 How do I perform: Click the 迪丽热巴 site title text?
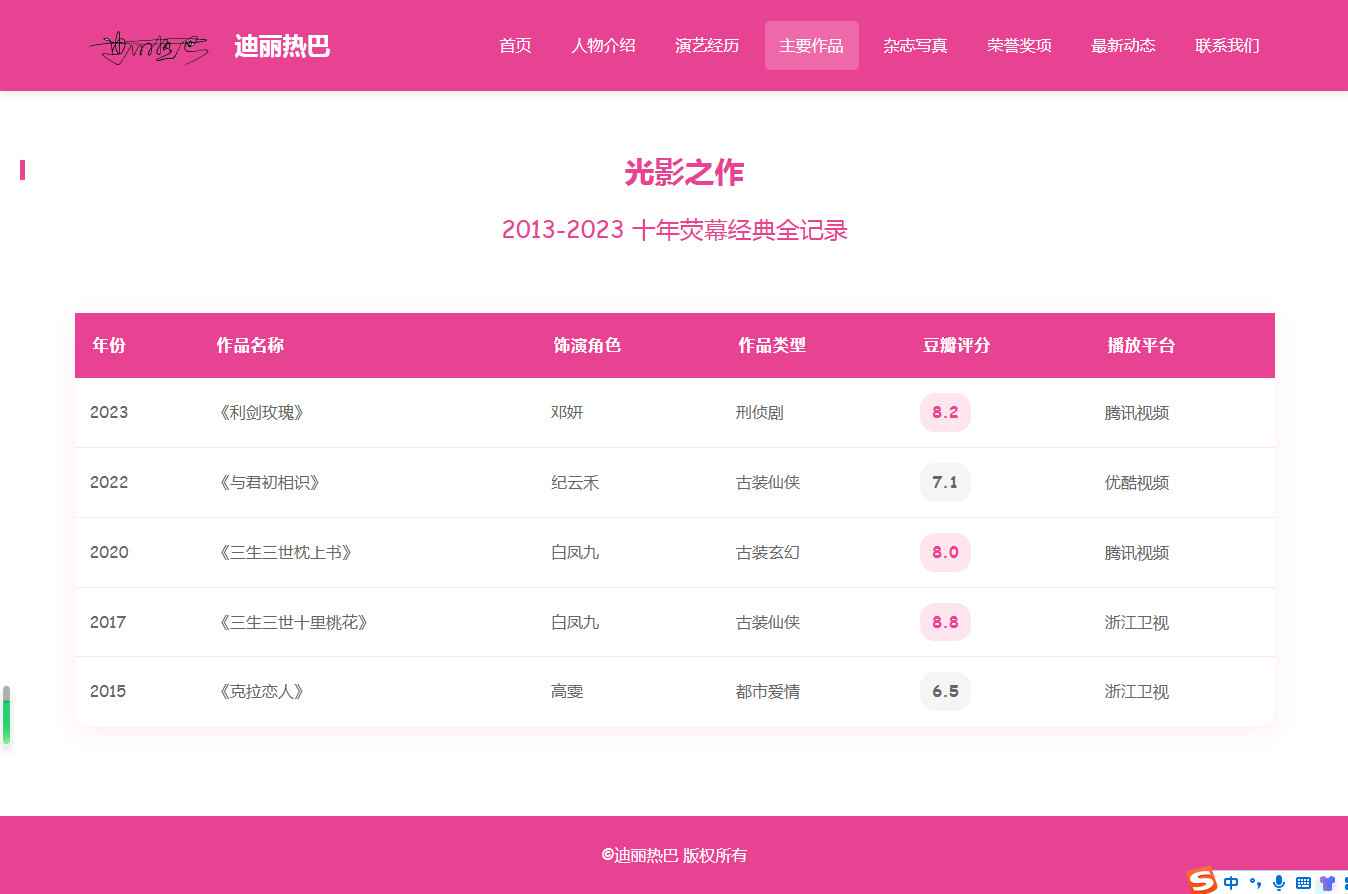point(282,46)
